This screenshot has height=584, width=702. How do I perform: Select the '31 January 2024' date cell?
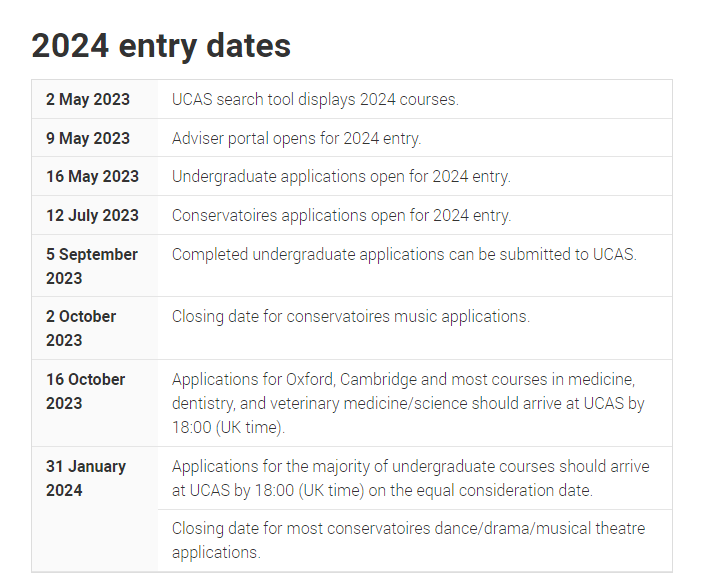[x=85, y=478]
